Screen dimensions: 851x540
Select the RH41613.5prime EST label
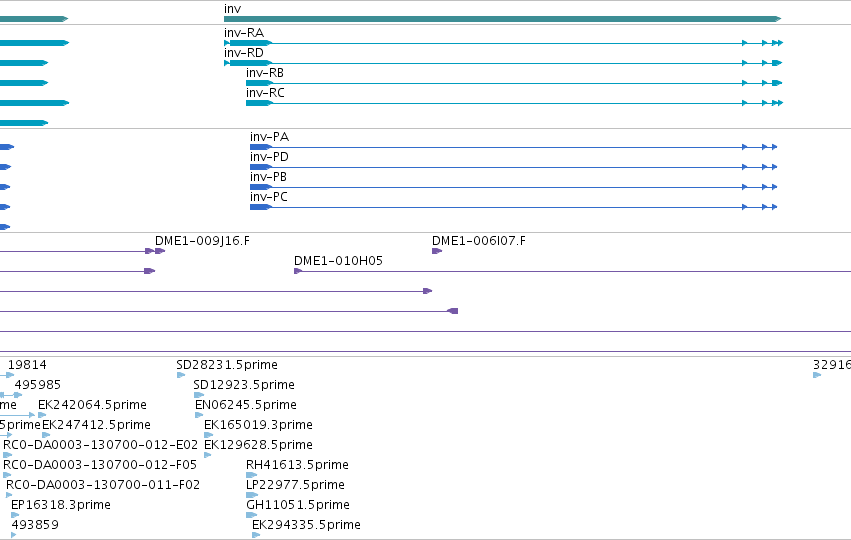click(x=297, y=465)
